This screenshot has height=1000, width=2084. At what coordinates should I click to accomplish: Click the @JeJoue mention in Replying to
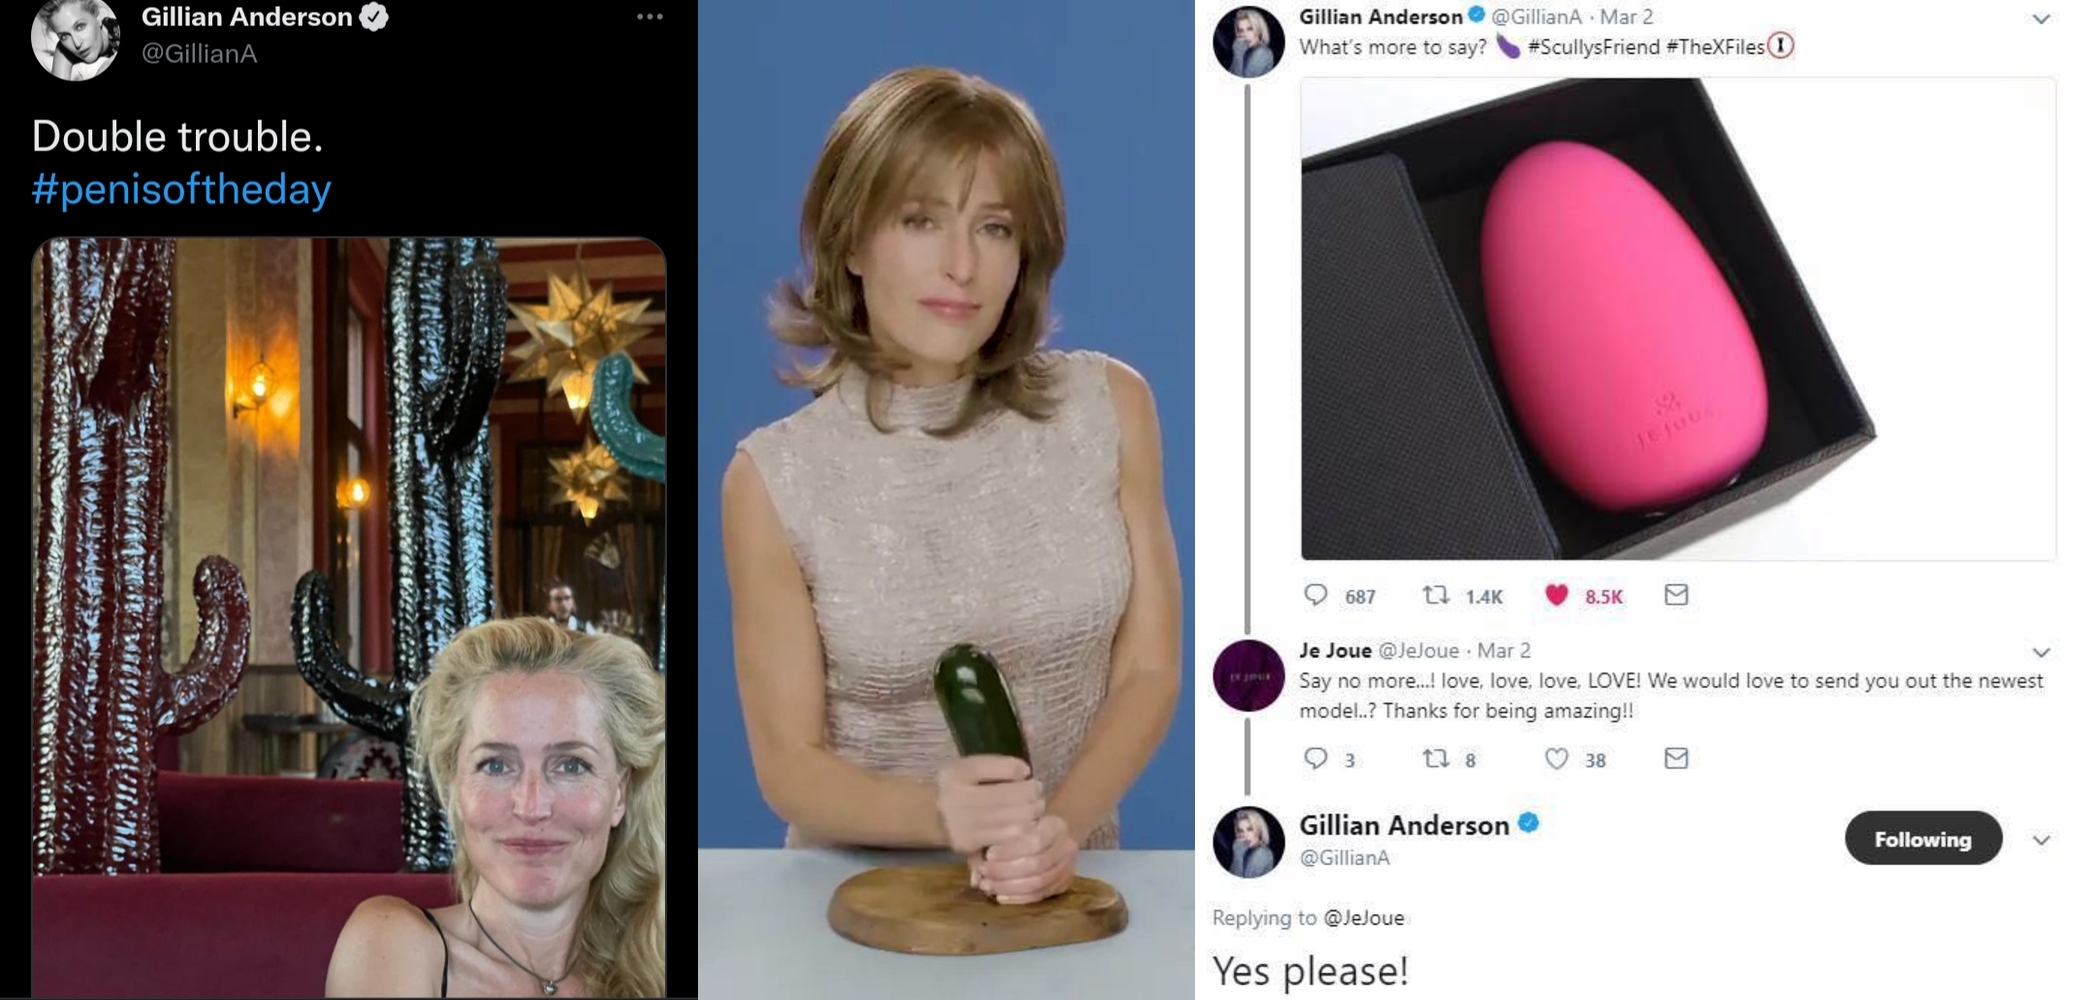pos(1364,917)
